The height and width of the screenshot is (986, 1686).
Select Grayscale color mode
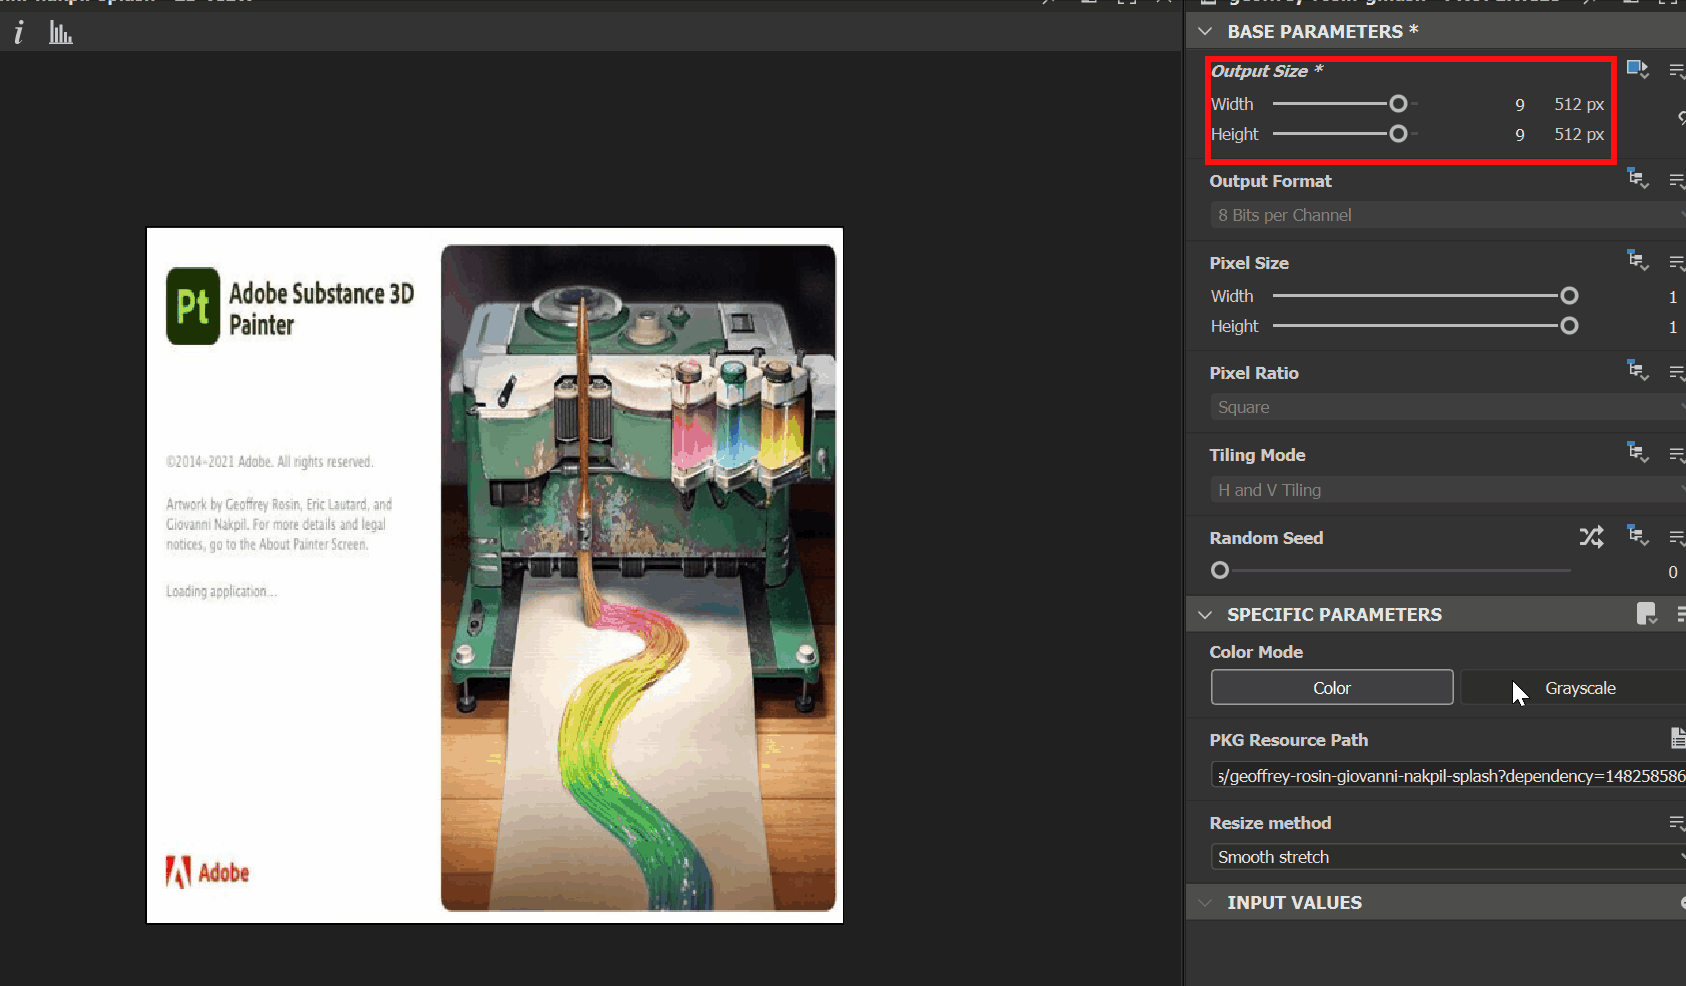[x=1574, y=688]
